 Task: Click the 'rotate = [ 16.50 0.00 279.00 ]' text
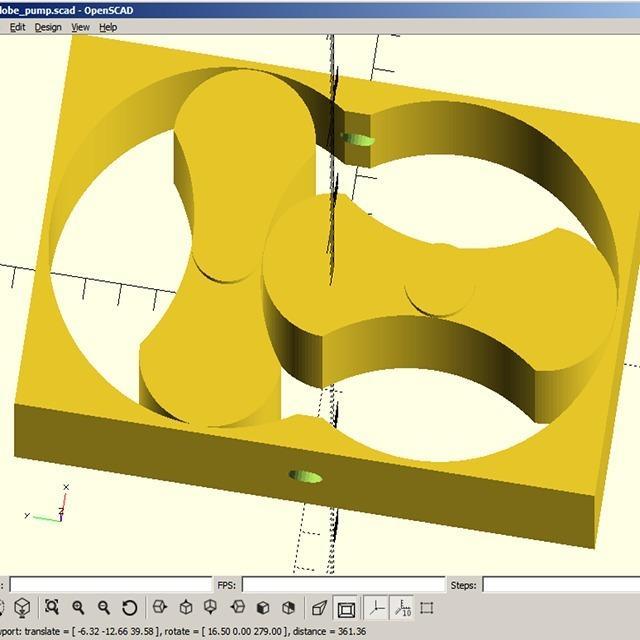[x=225, y=631]
